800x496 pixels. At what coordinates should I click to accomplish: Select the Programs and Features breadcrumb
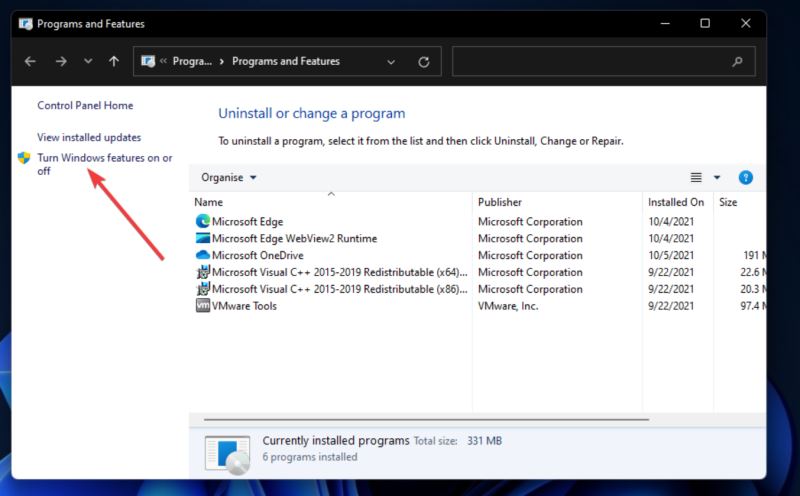(x=286, y=61)
